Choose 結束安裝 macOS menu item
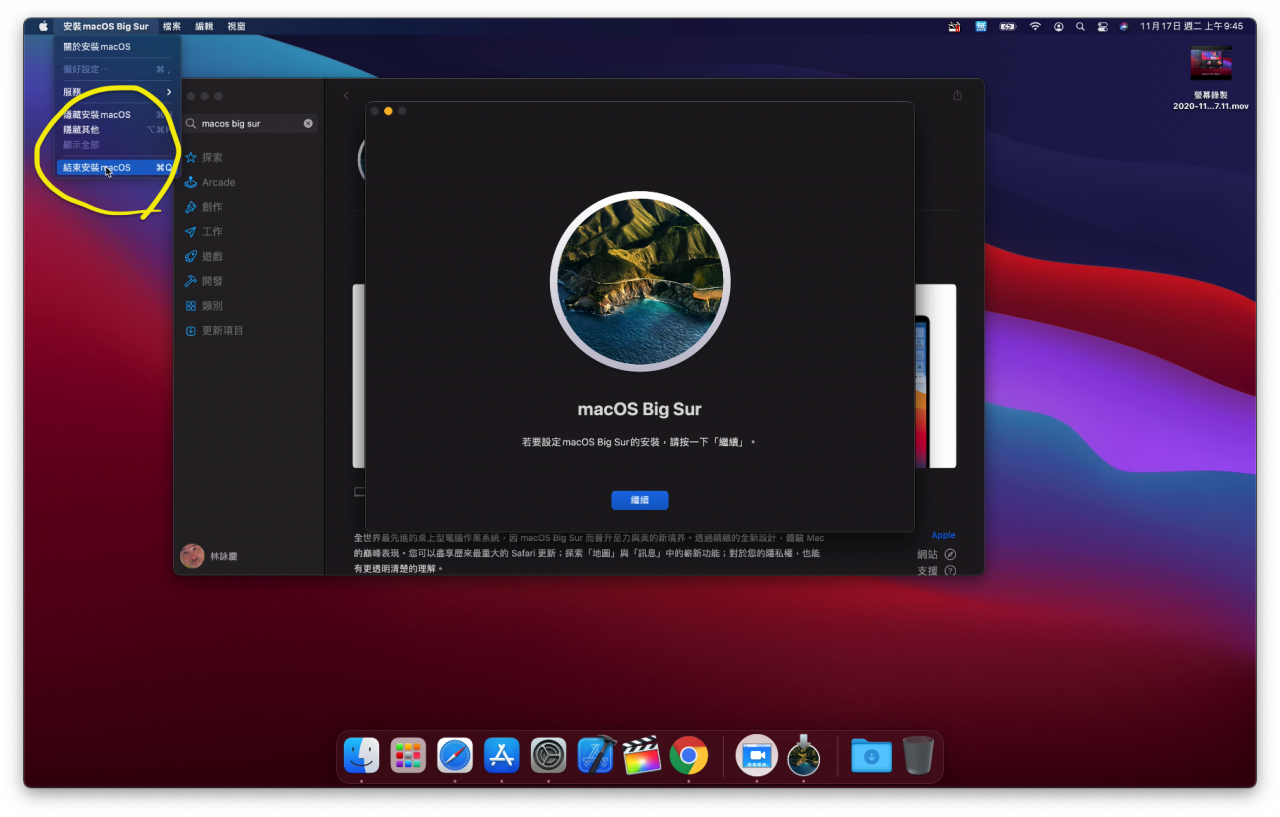 coord(117,168)
